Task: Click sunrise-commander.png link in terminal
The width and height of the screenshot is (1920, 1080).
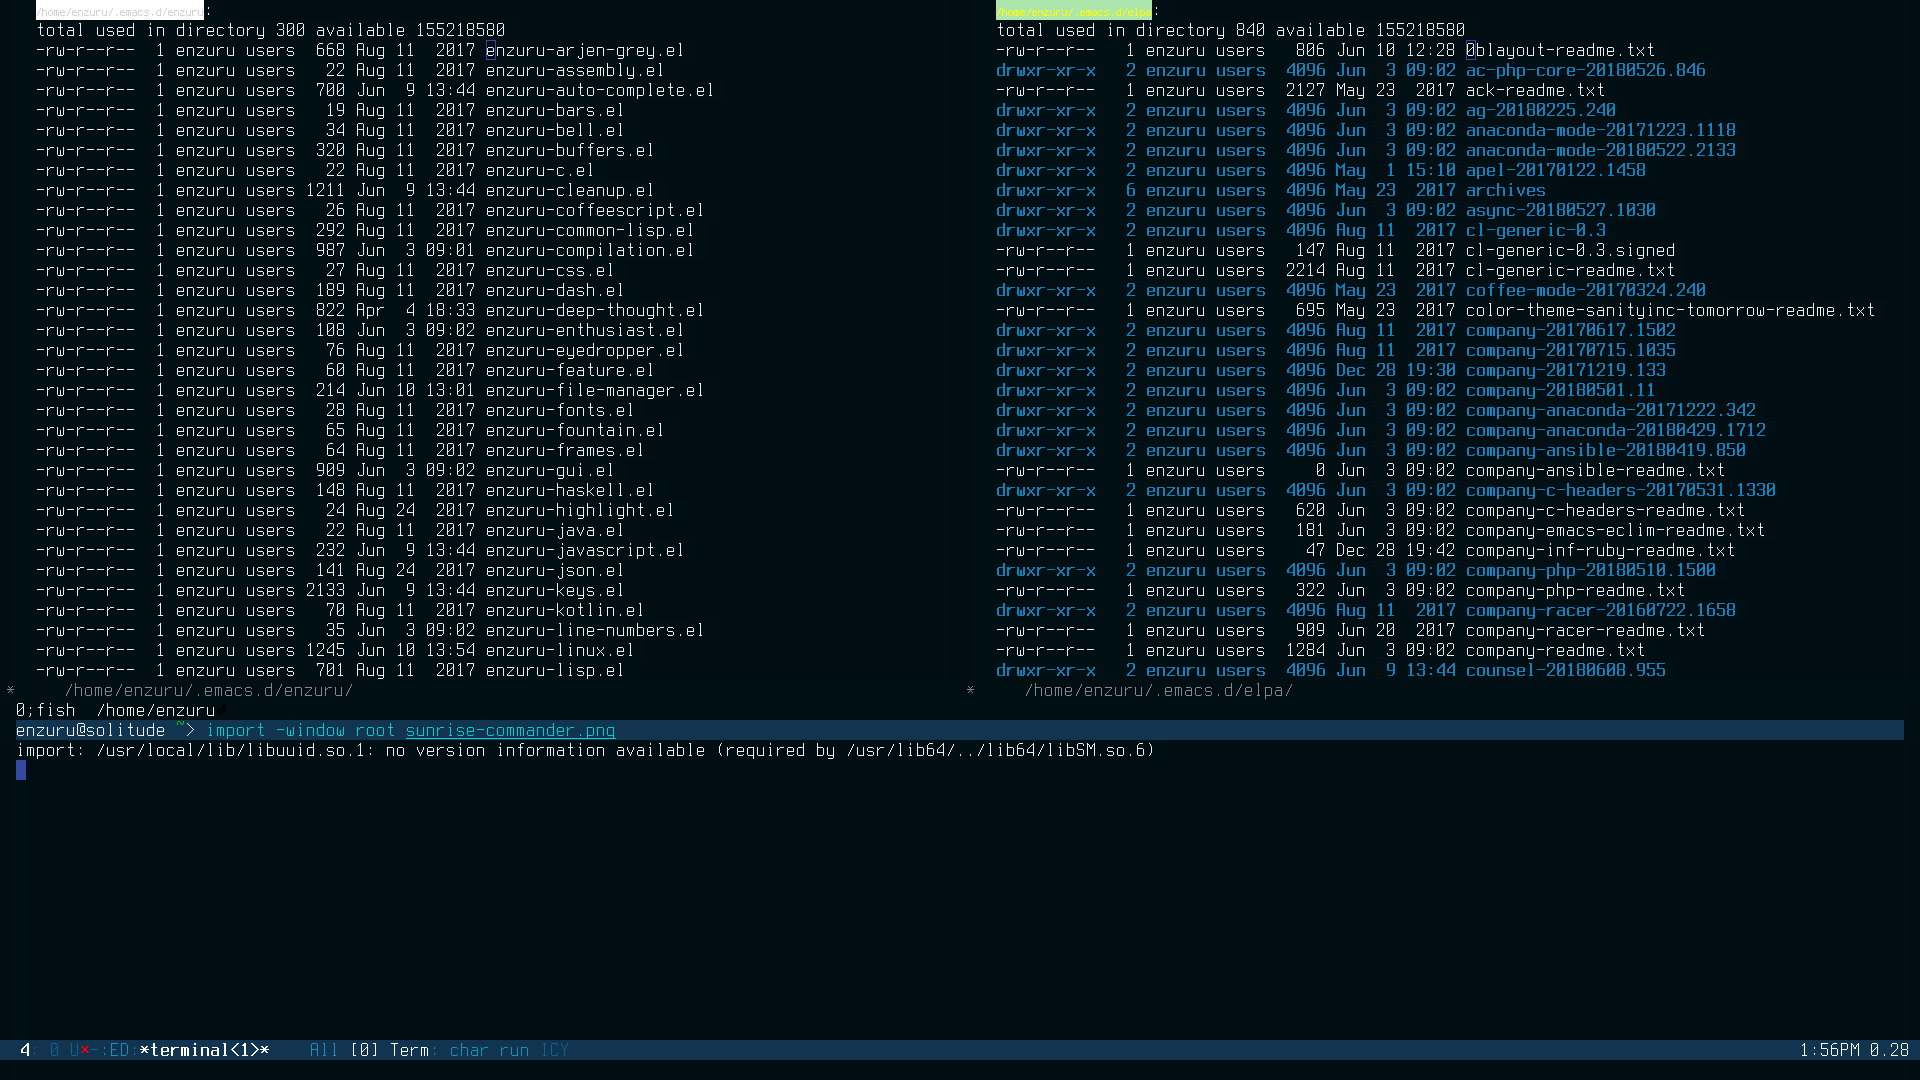Action: 510,730
